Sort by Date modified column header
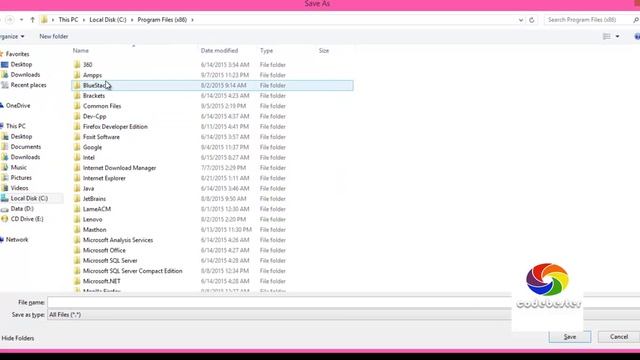Screen dimensions: 640x360 pos(219,51)
